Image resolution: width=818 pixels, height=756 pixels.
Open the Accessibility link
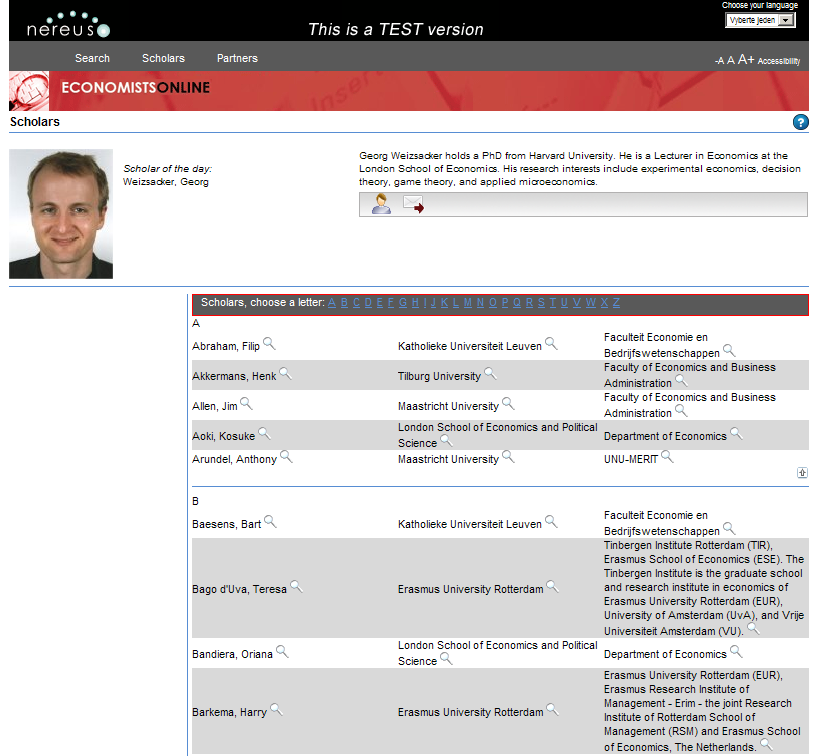tap(779, 61)
